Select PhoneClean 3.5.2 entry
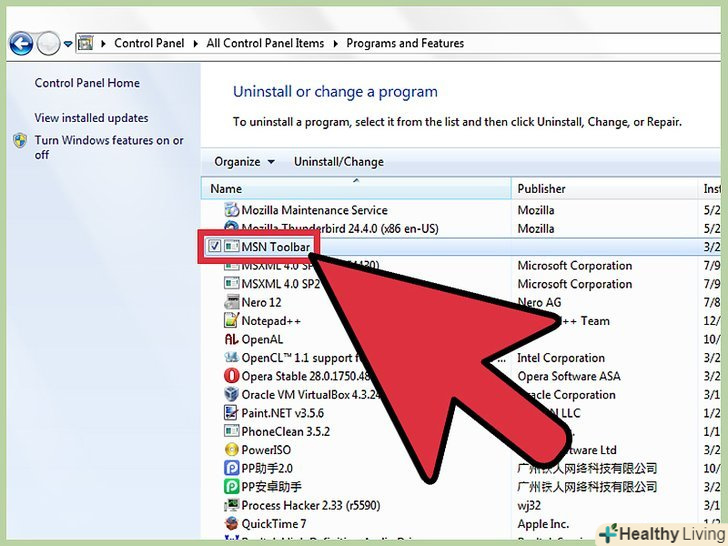 [x=286, y=431]
